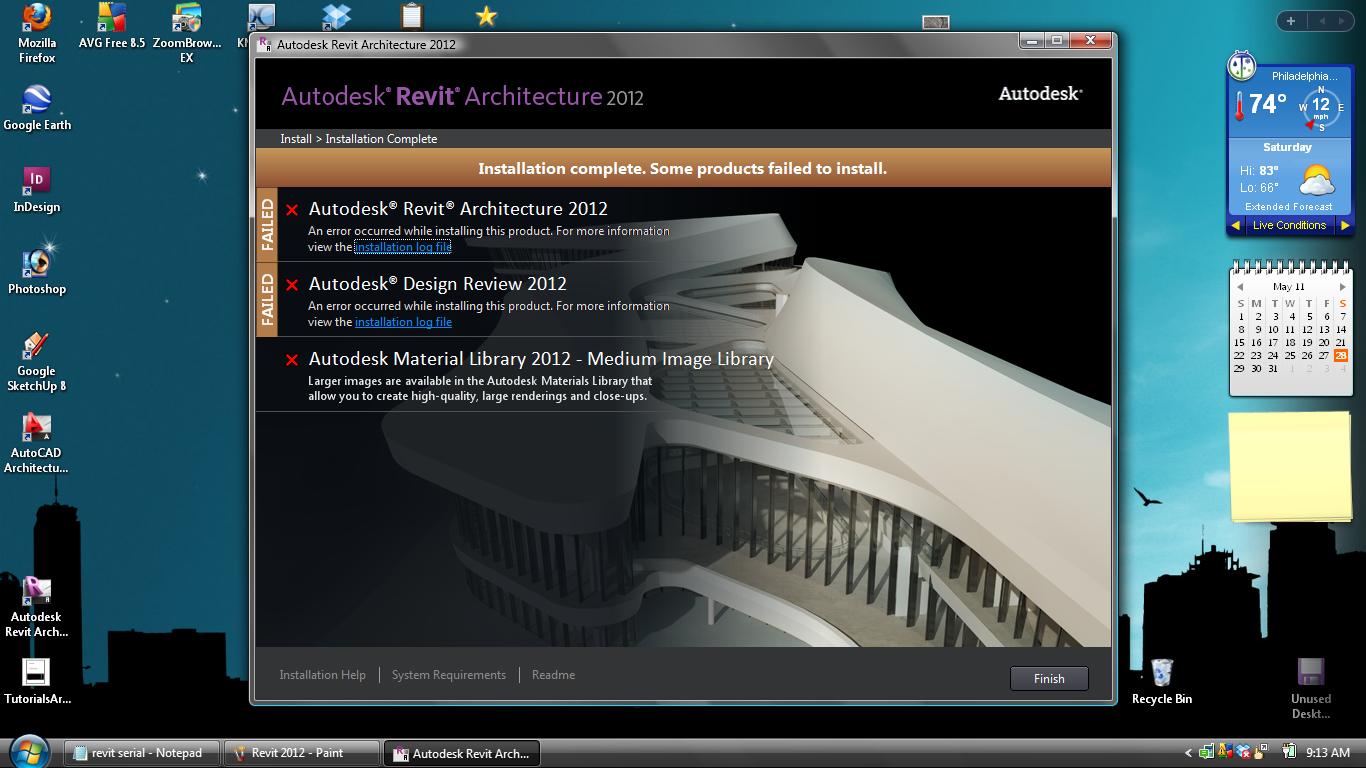Add gadget with sidebar plus button
The width and height of the screenshot is (1366, 768).
[1291, 21]
